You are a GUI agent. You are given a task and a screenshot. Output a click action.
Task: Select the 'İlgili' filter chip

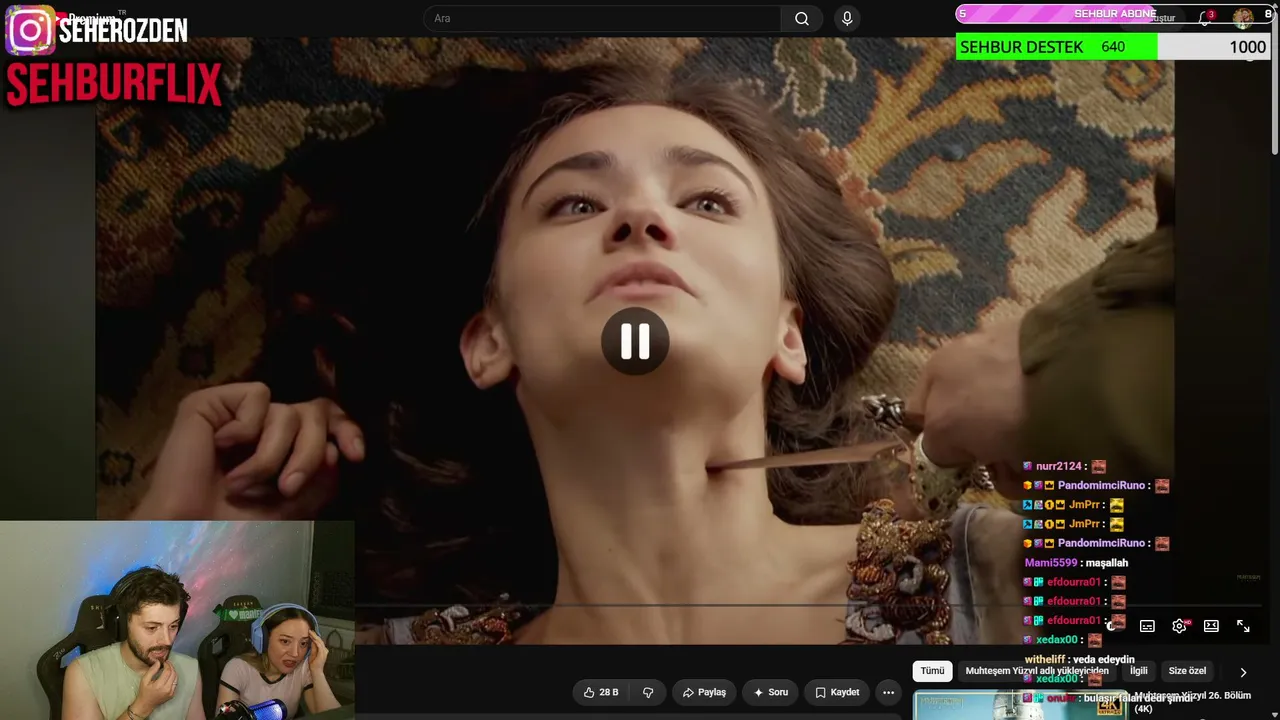click(x=1138, y=671)
